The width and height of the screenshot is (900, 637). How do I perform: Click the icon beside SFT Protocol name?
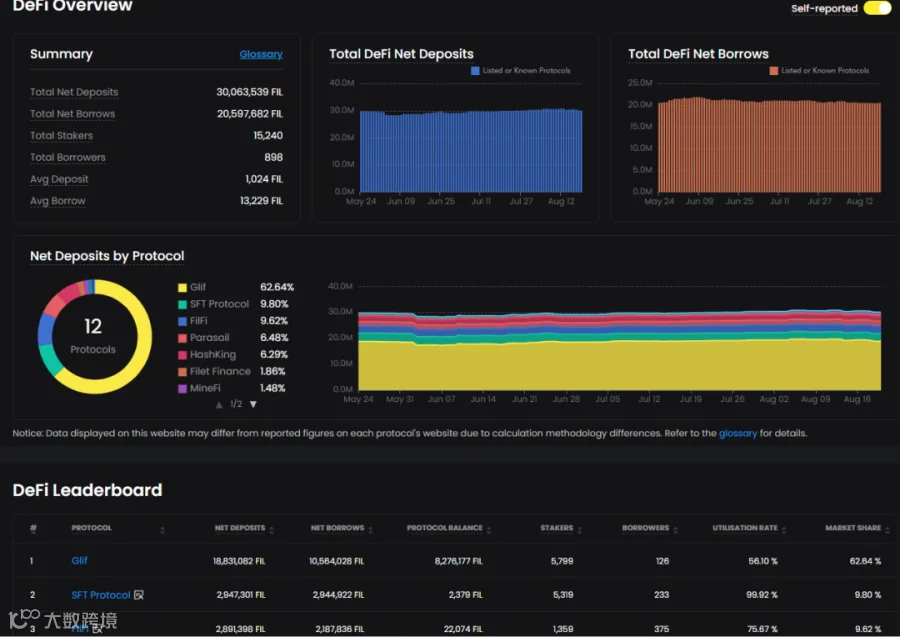pyautogui.click(x=138, y=595)
